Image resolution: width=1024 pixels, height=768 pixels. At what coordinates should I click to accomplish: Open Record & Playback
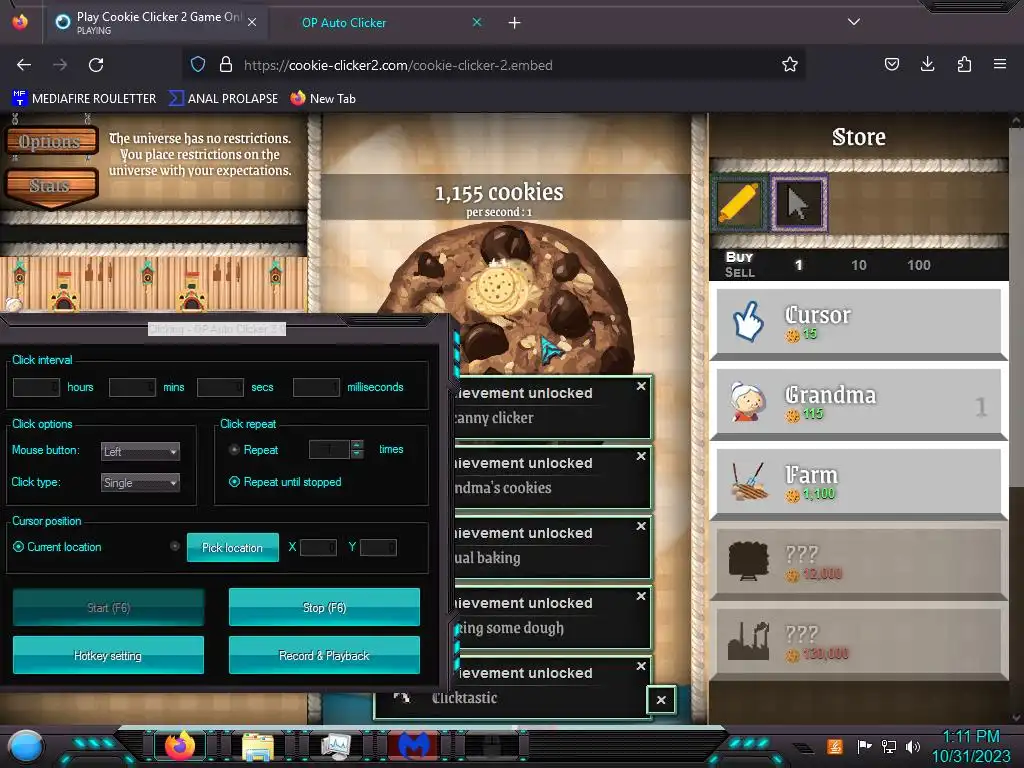point(325,655)
